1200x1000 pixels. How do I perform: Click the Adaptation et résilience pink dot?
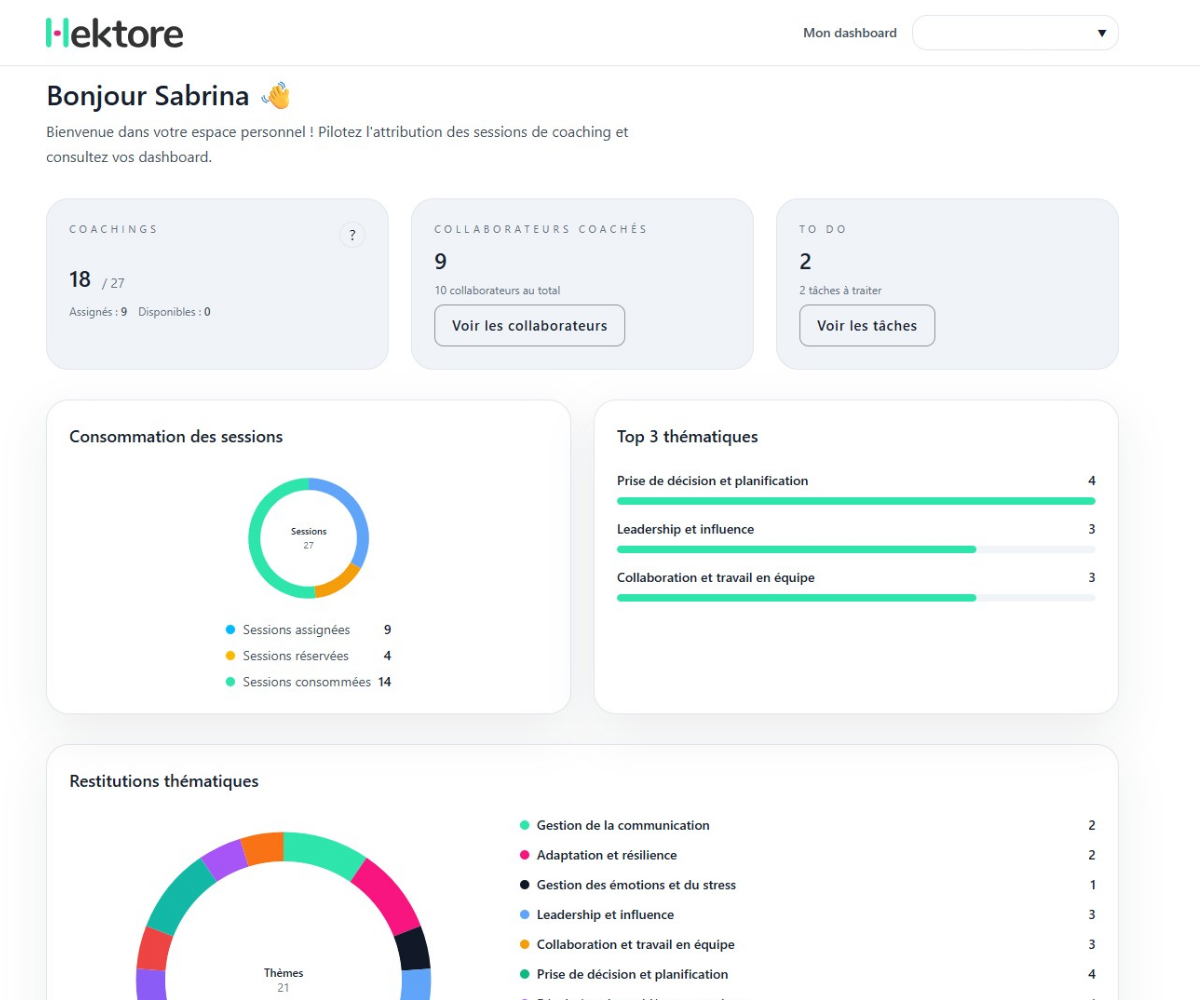(x=524, y=855)
